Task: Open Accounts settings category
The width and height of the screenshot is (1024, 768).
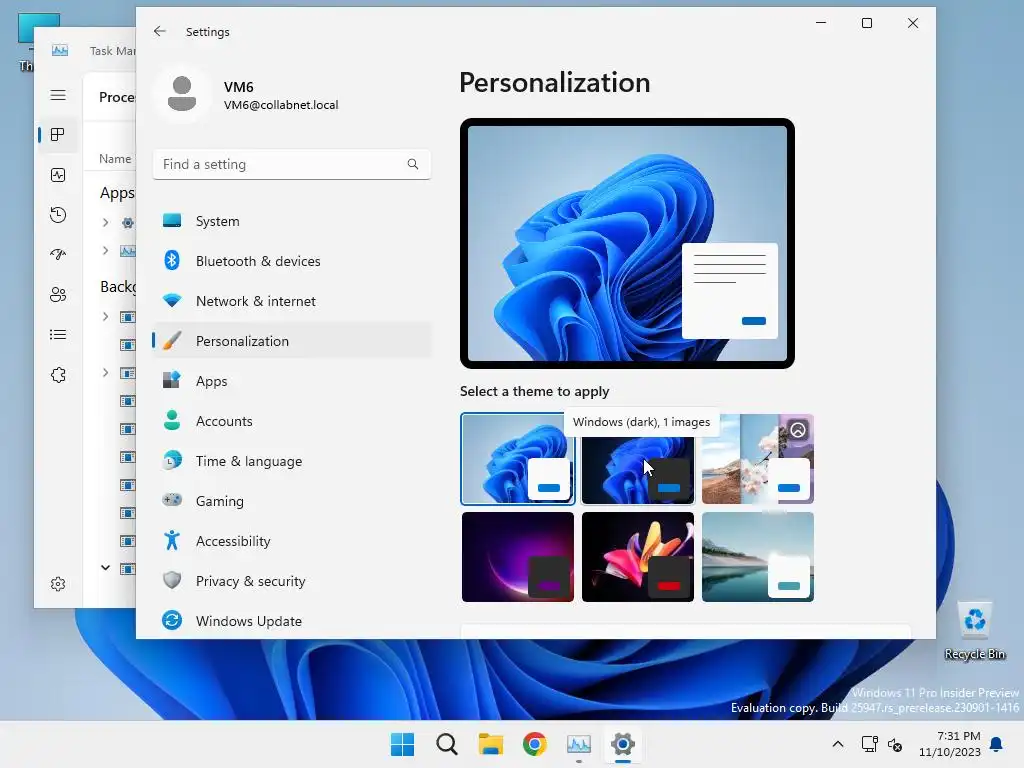Action: point(292,421)
